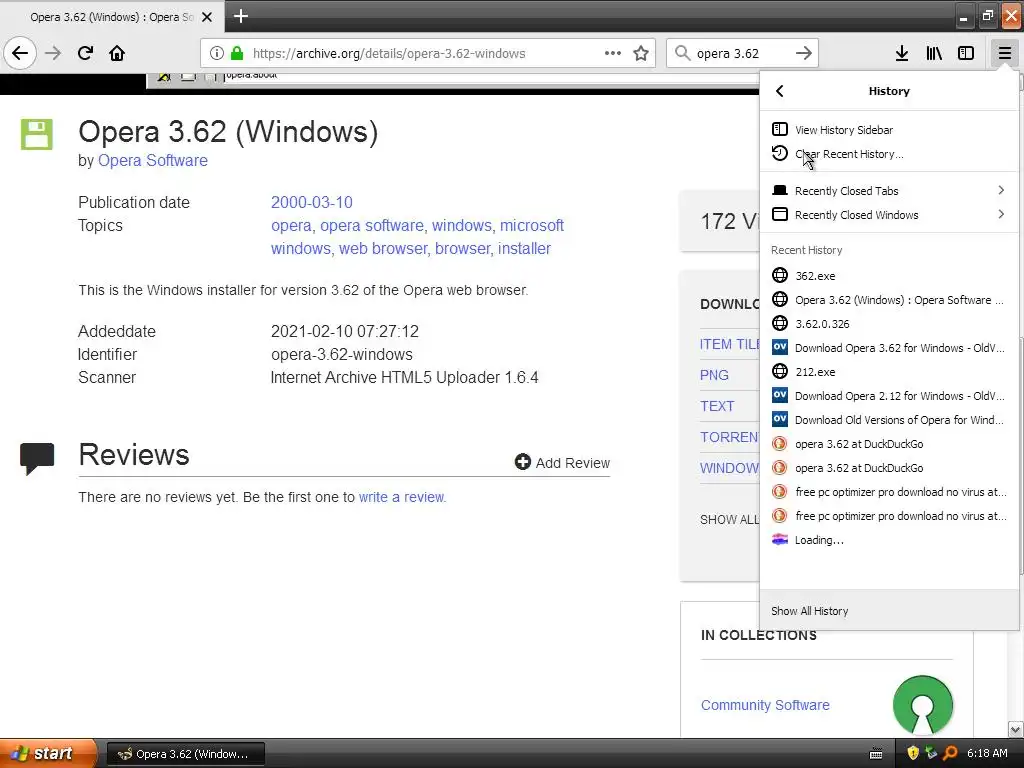The image size is (1024, 768).
Task: Choose Clear Recent History...
Action: (889, 153)
